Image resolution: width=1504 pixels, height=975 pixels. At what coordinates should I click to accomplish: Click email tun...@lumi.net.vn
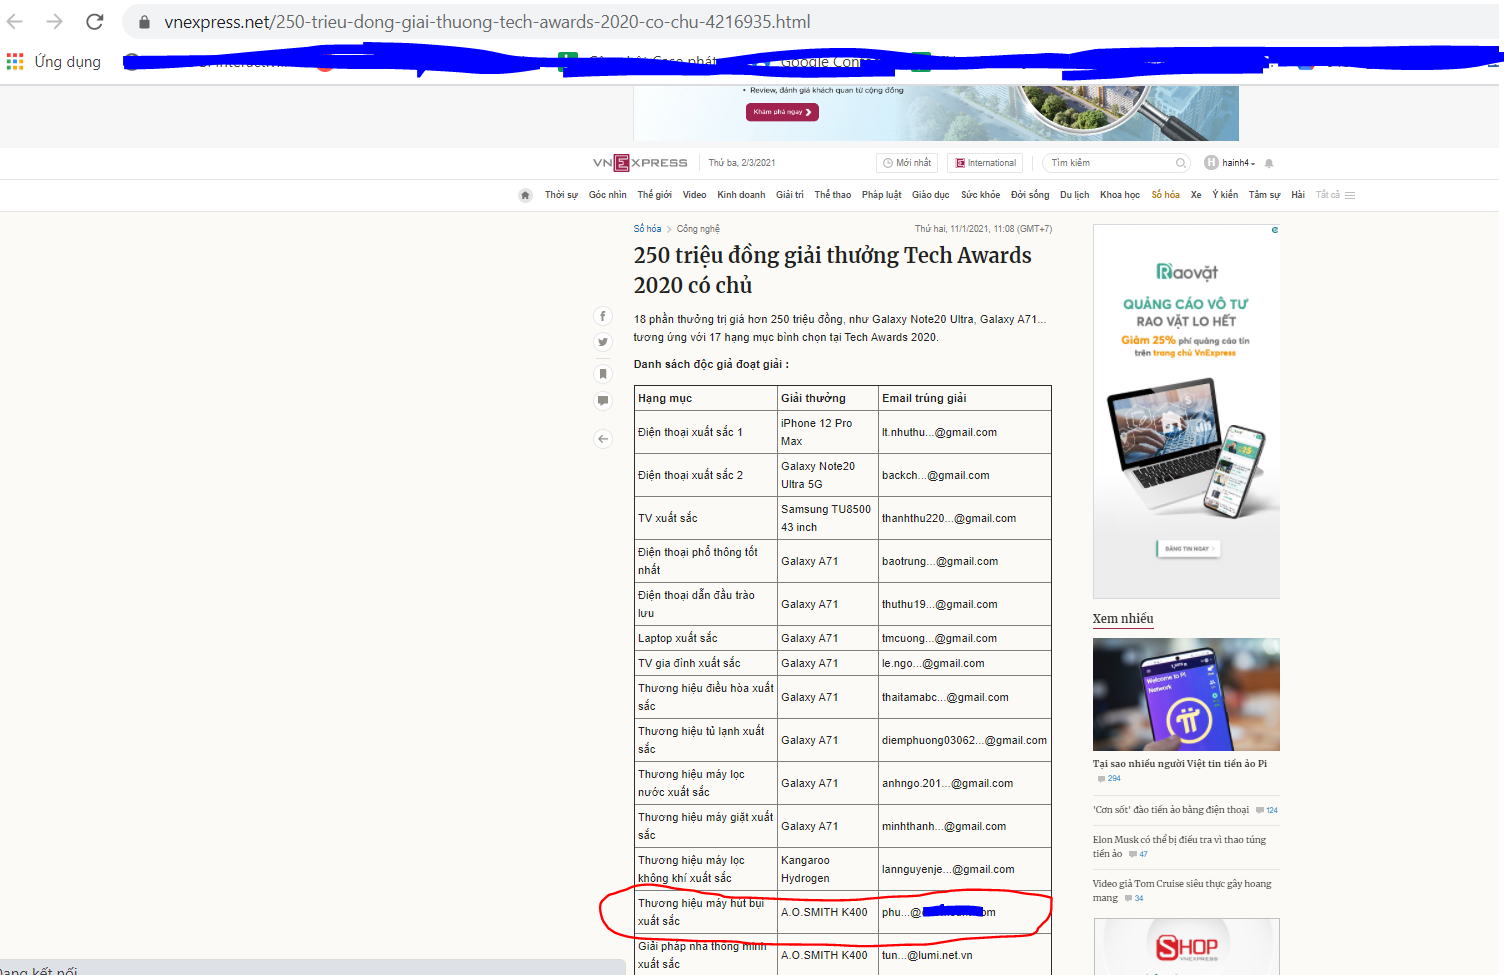pos(927,956)
